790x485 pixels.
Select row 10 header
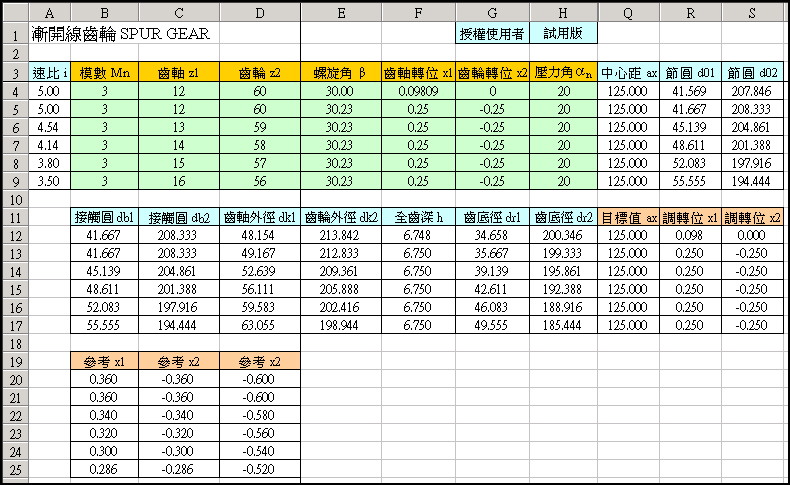click(15, 199)
